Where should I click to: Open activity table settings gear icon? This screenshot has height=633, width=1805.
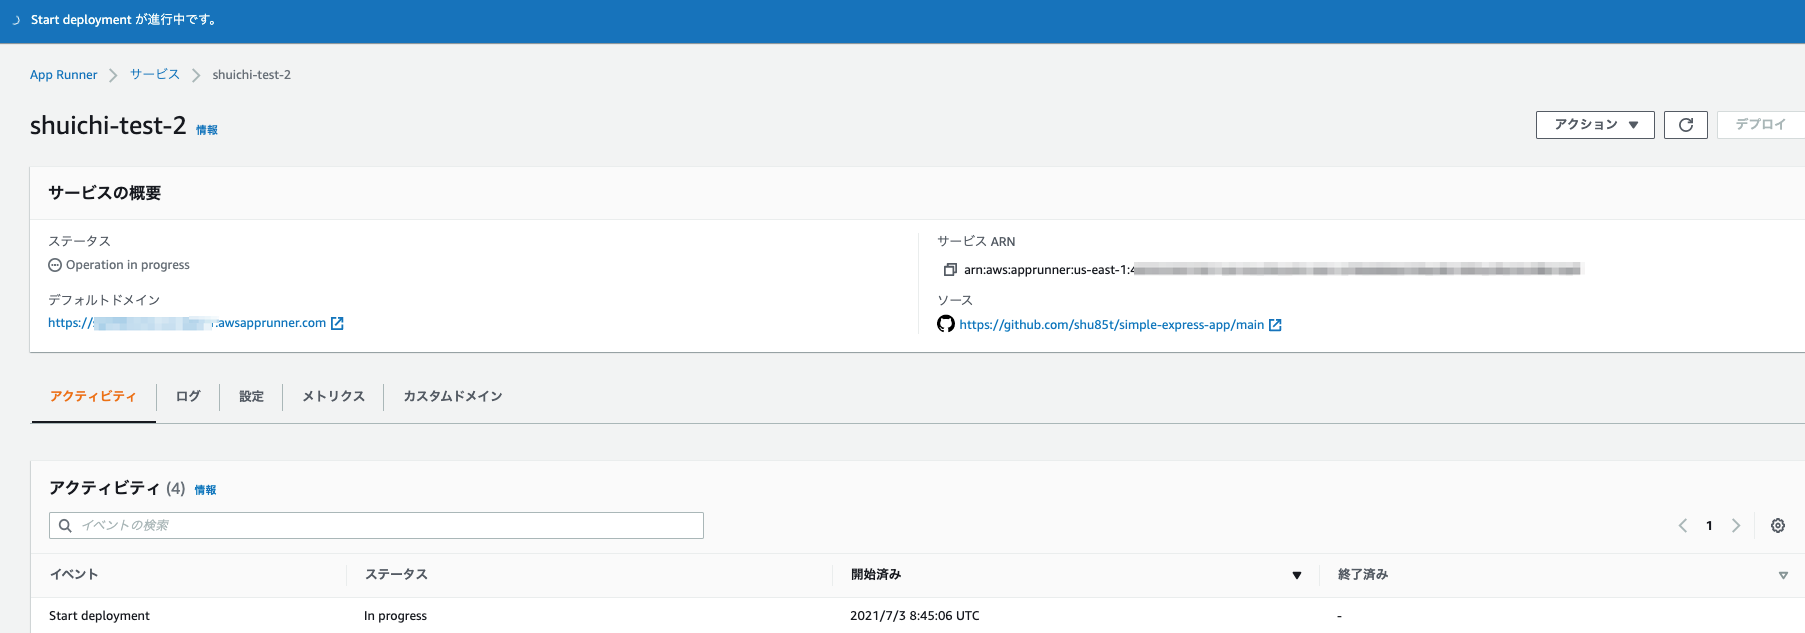click(x=1777, y=526)
